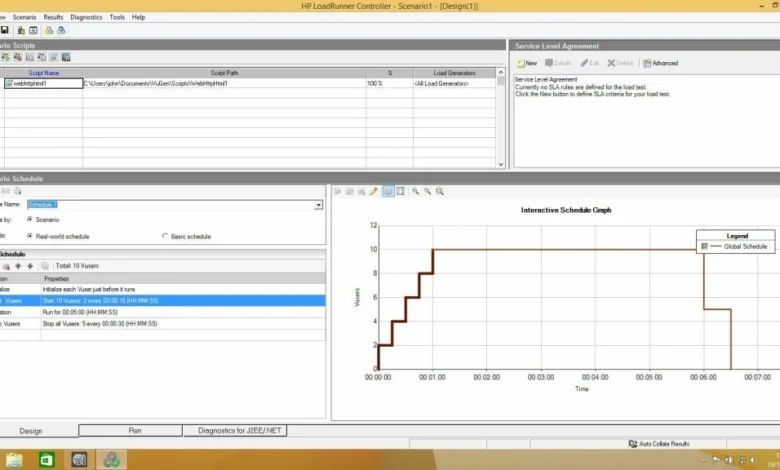Click the 100 % cell in scripts table
The image size is (780, 470).
[389, 84]
